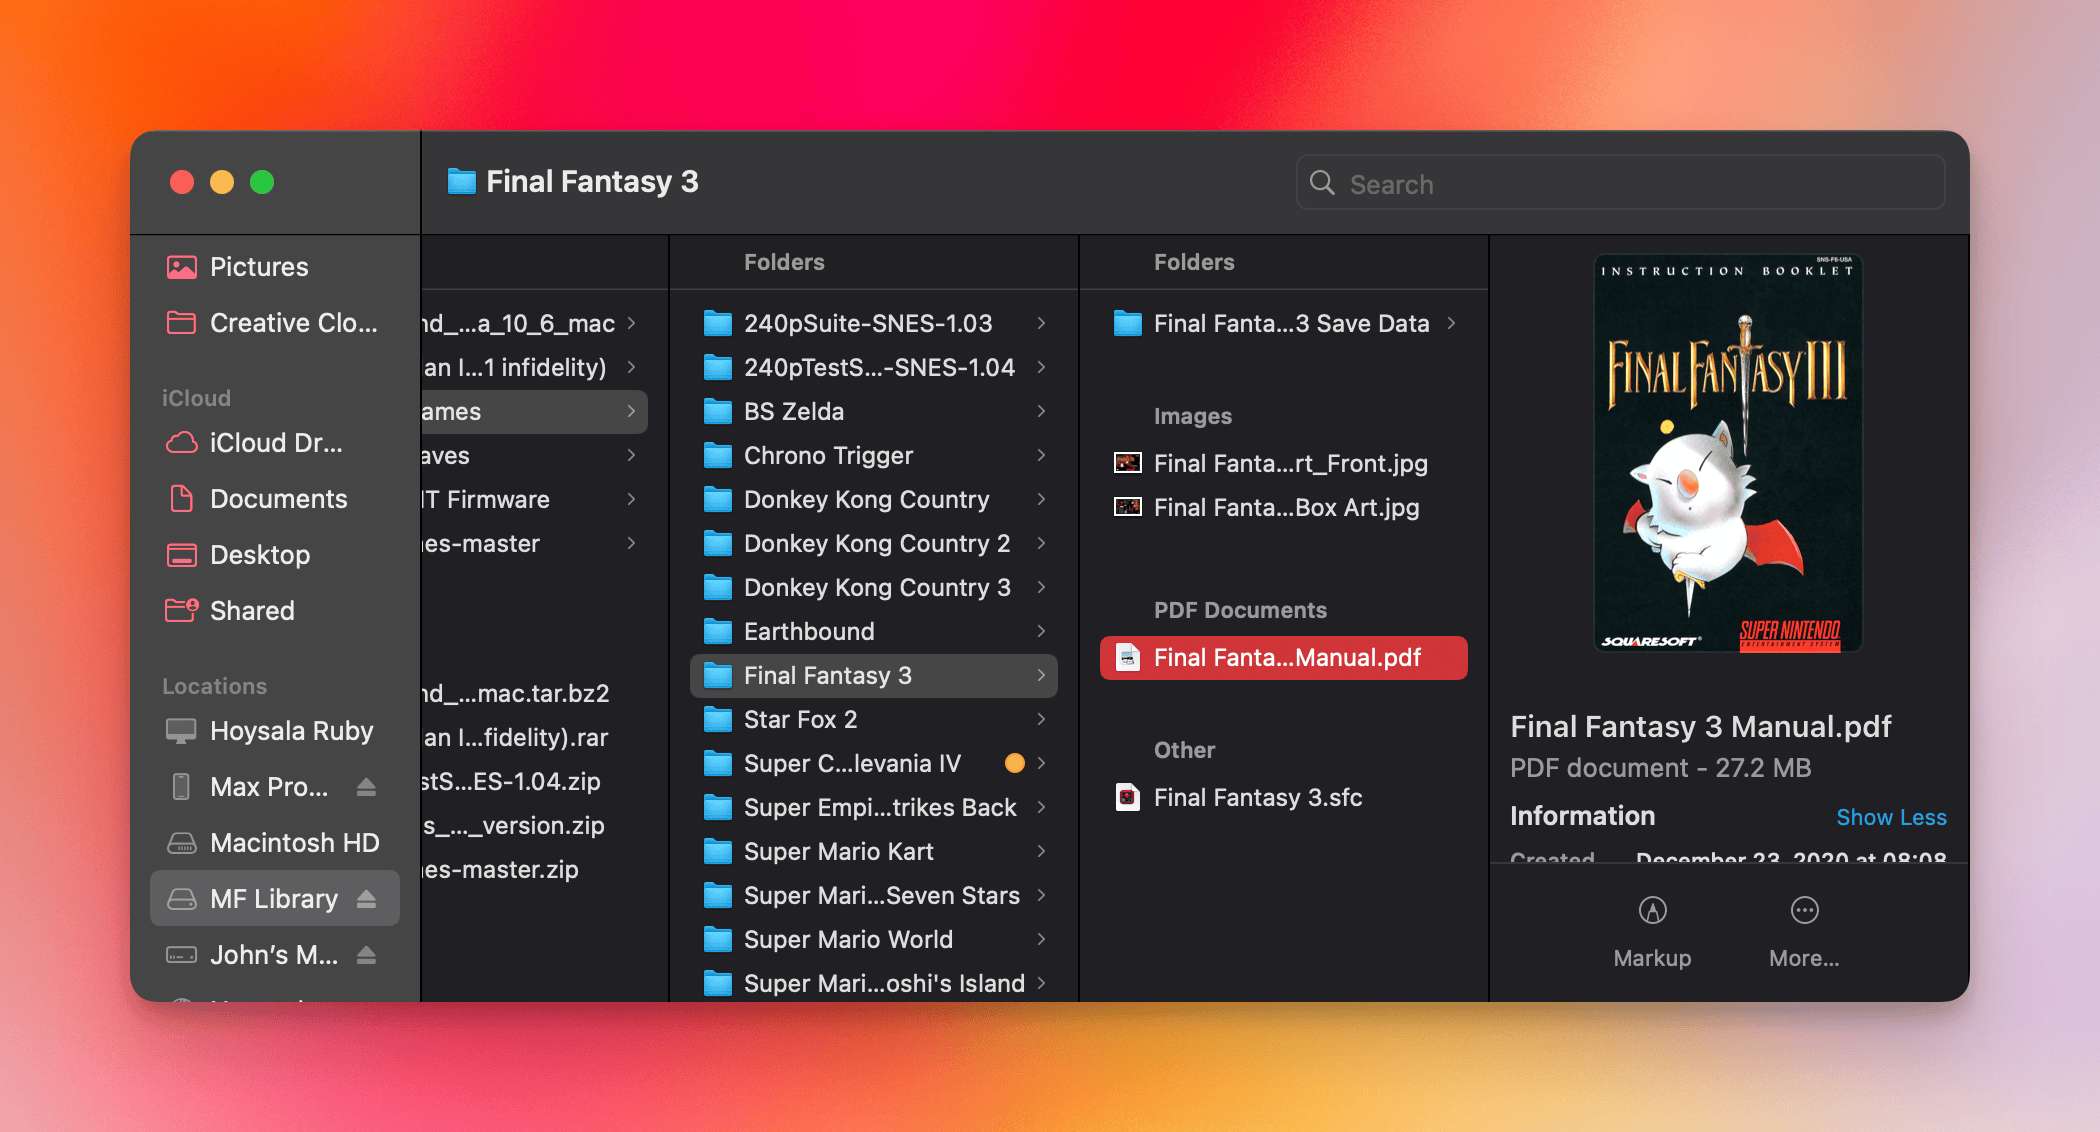Click the orange tag dot on Super Castlevania IV
The height and width of the screenshot is (1132, 2100).
click(x=1014, y=763)
